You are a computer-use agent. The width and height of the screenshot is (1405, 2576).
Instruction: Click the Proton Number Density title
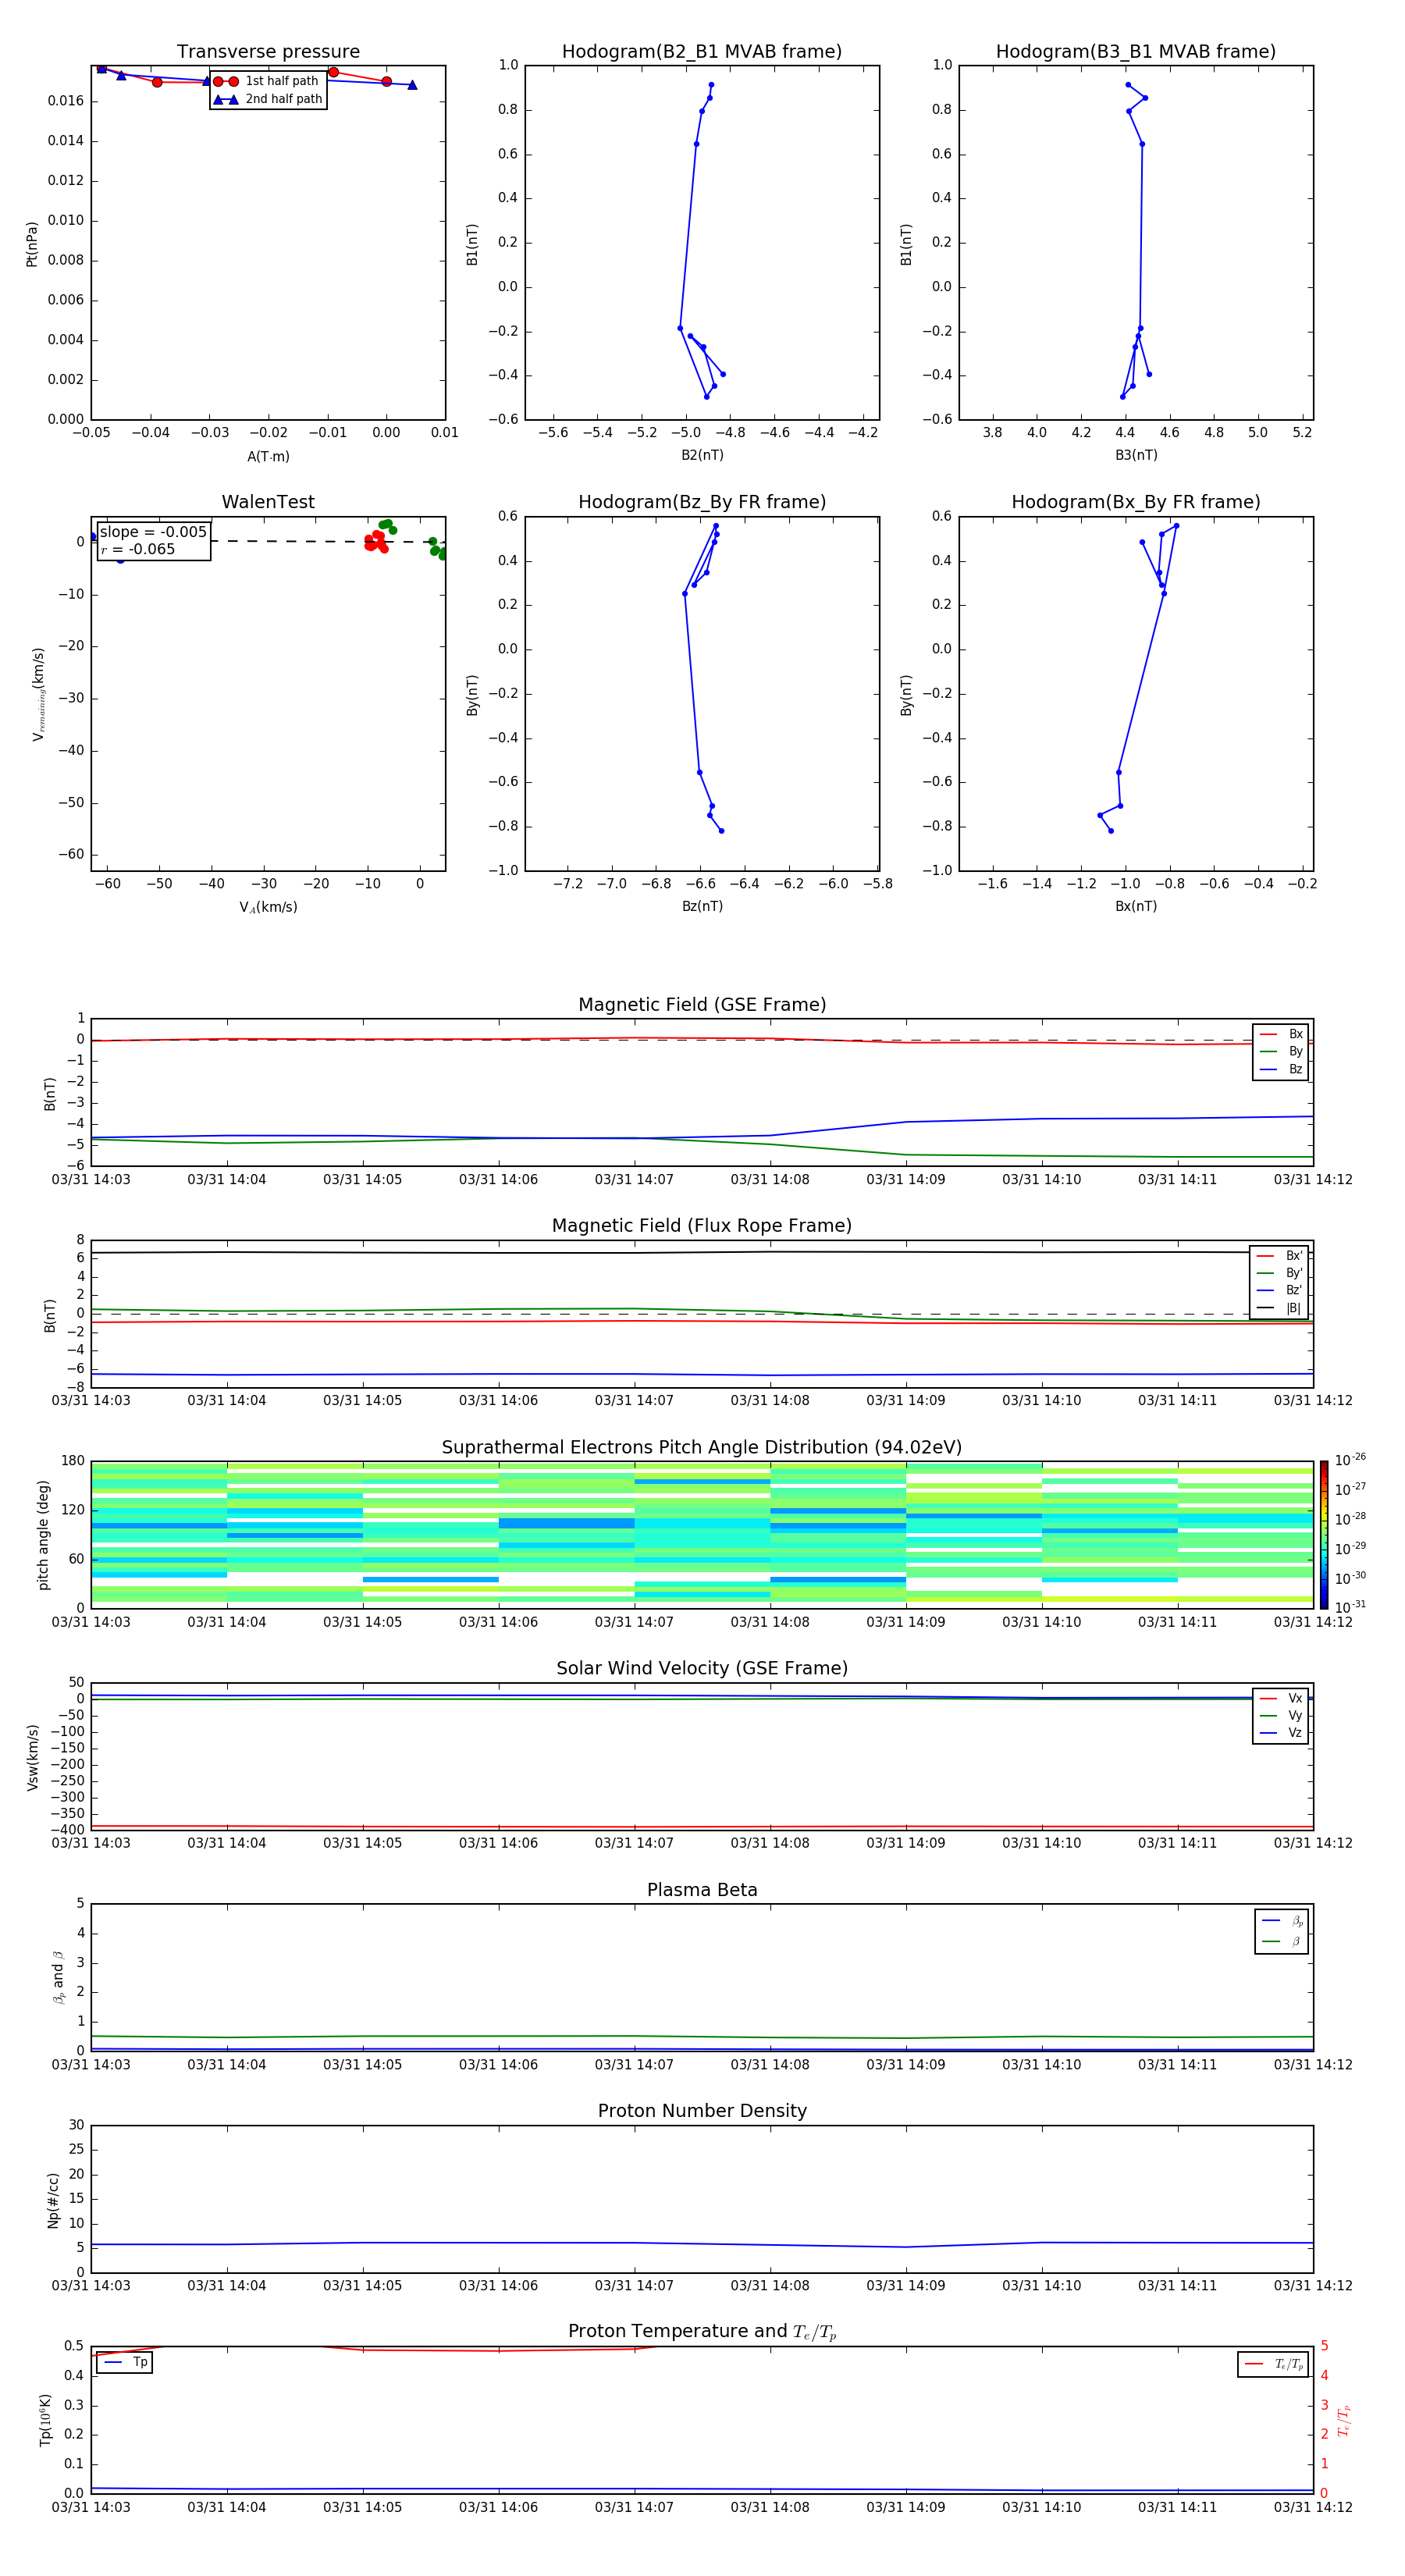[701, 2111]
